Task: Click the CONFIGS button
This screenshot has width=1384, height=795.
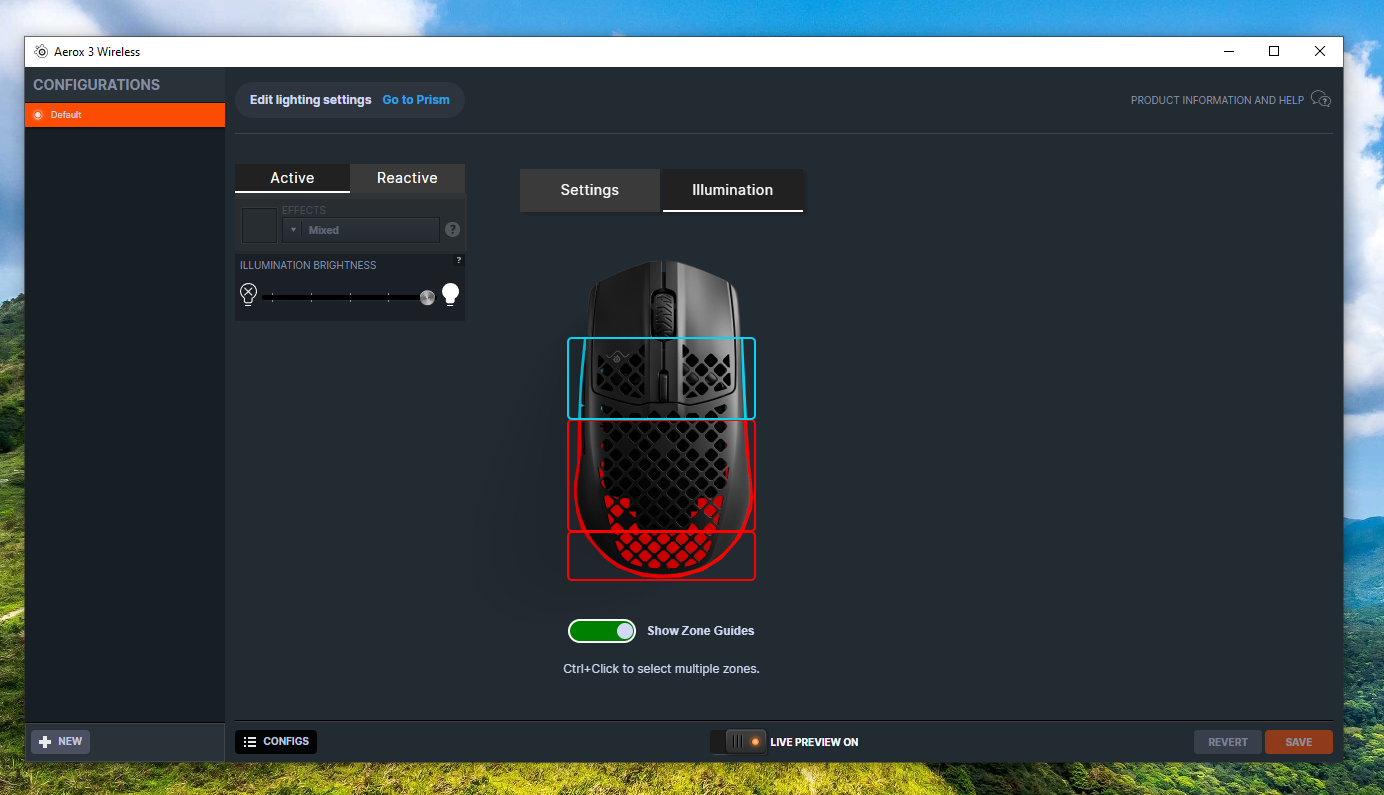Action: click(x=276, y=742)
